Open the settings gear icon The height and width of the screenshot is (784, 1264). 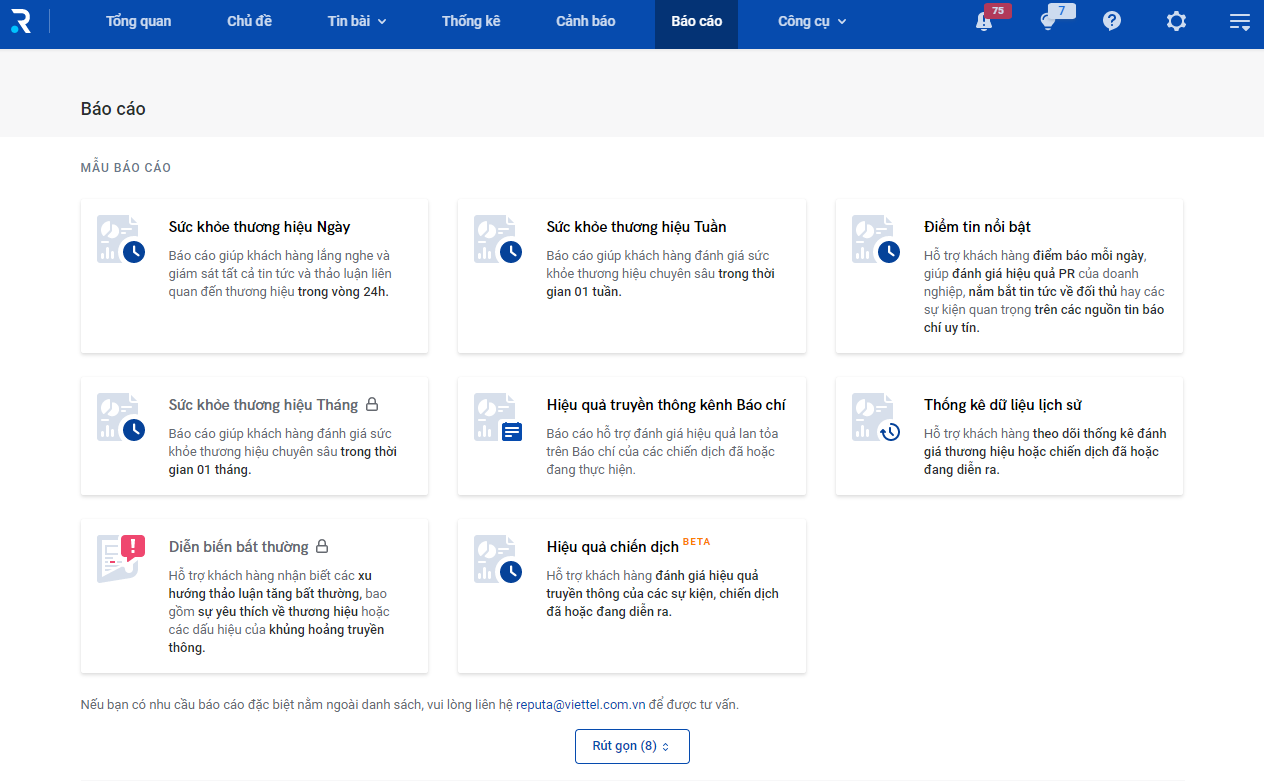[1176, 21]
